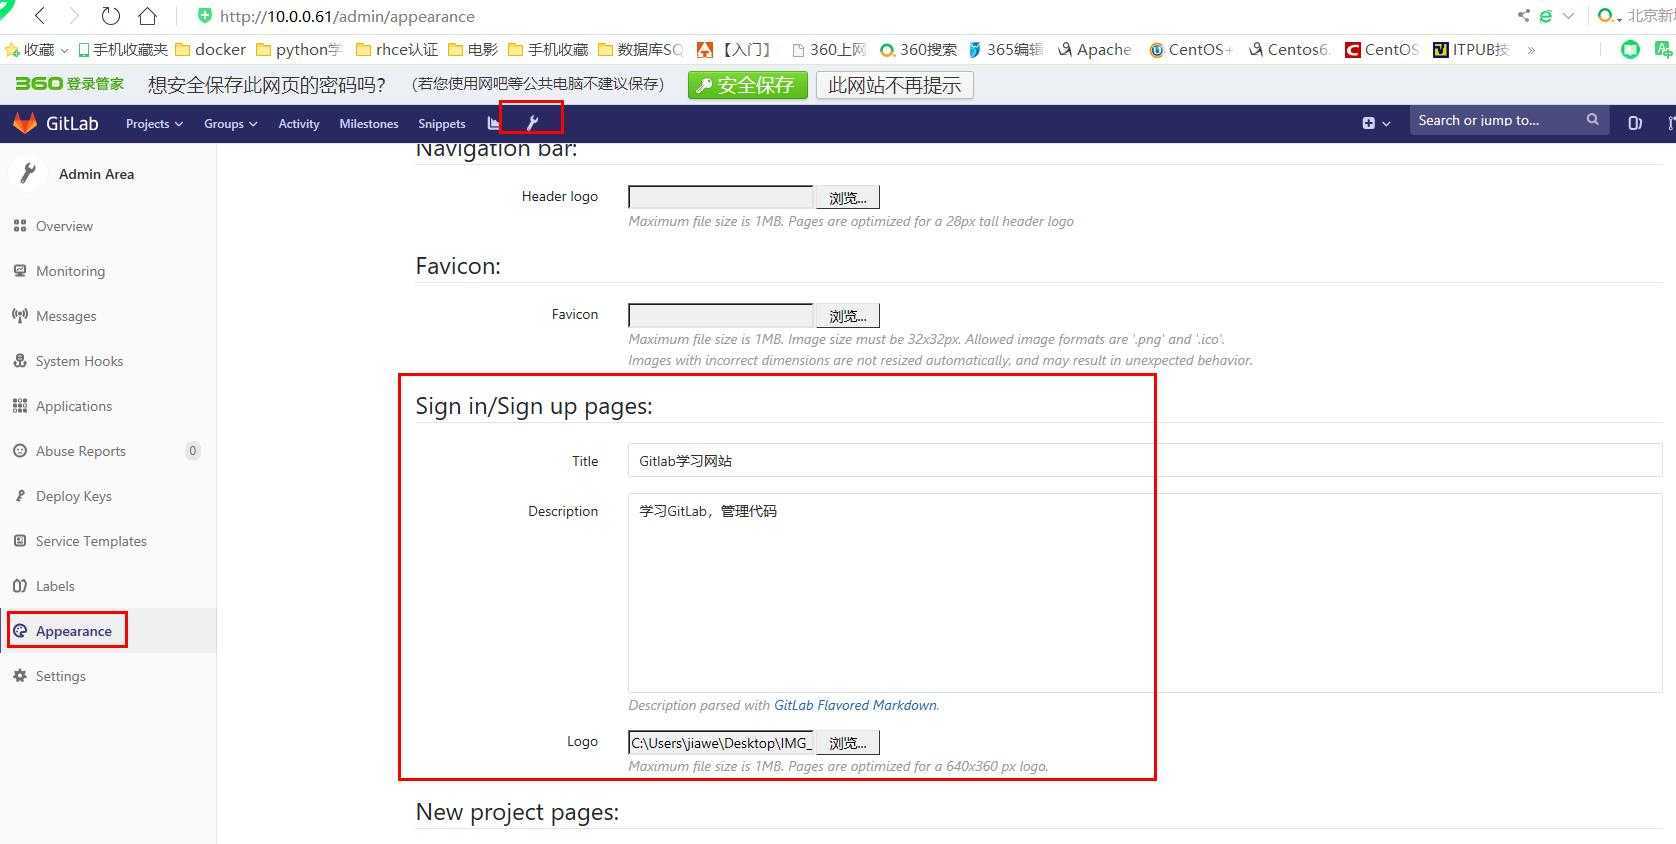This screenshot has height=844, width=1676.
Task: Open the Admin Area wrench icon in navbar
Action: (532, 123)
